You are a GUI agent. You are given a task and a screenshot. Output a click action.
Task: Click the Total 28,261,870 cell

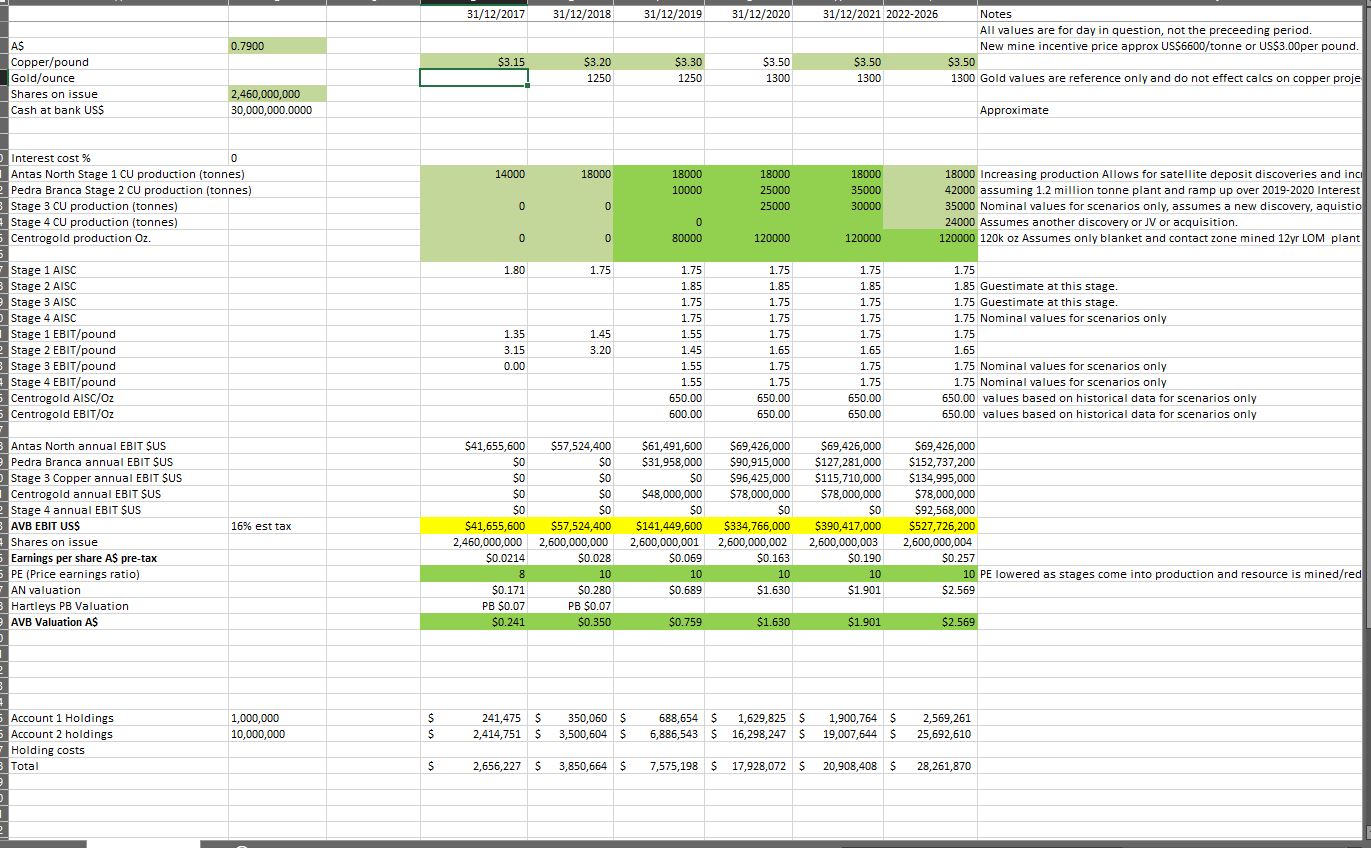[931, 766]
